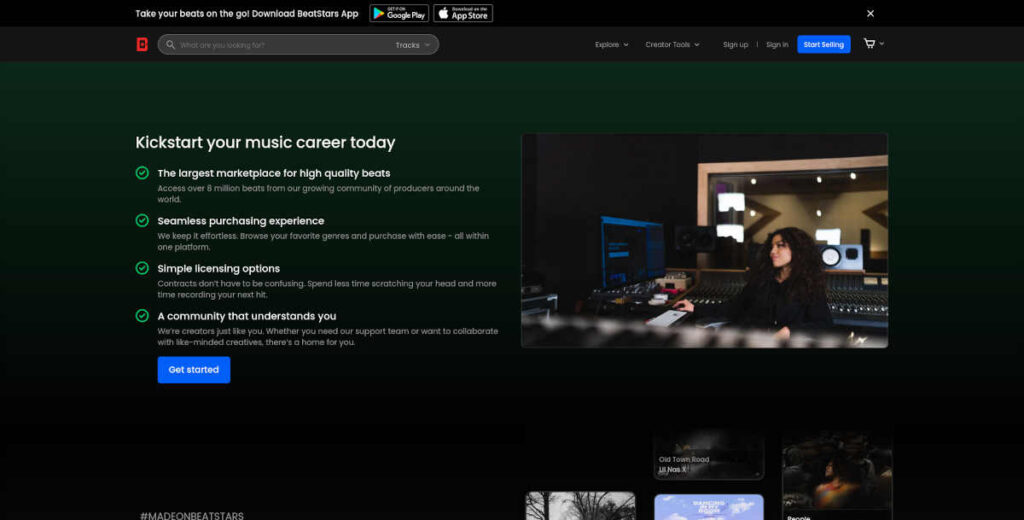Open the Old Town Road Lil Nas X card

point(709,455)
